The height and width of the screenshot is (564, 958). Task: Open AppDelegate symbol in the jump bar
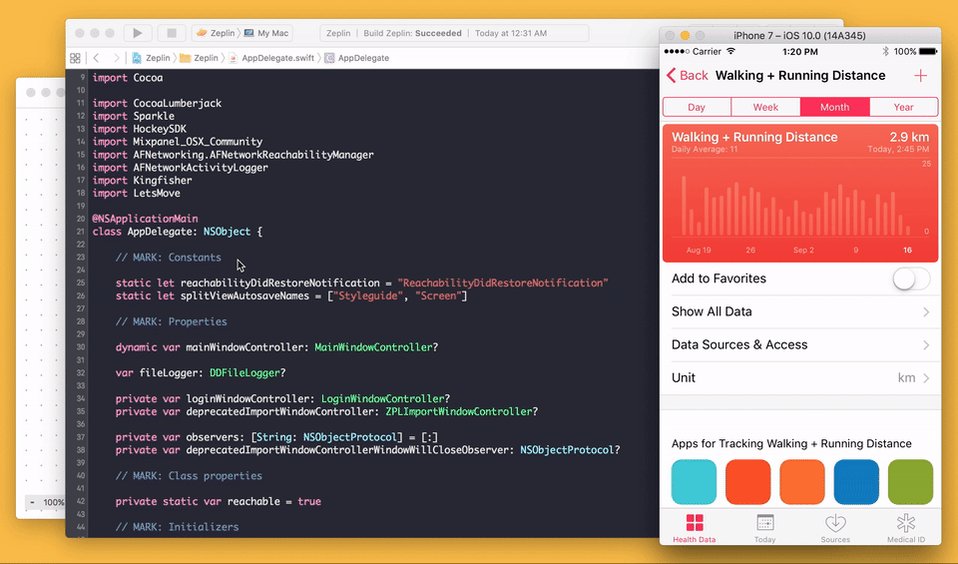coord(357,58)
